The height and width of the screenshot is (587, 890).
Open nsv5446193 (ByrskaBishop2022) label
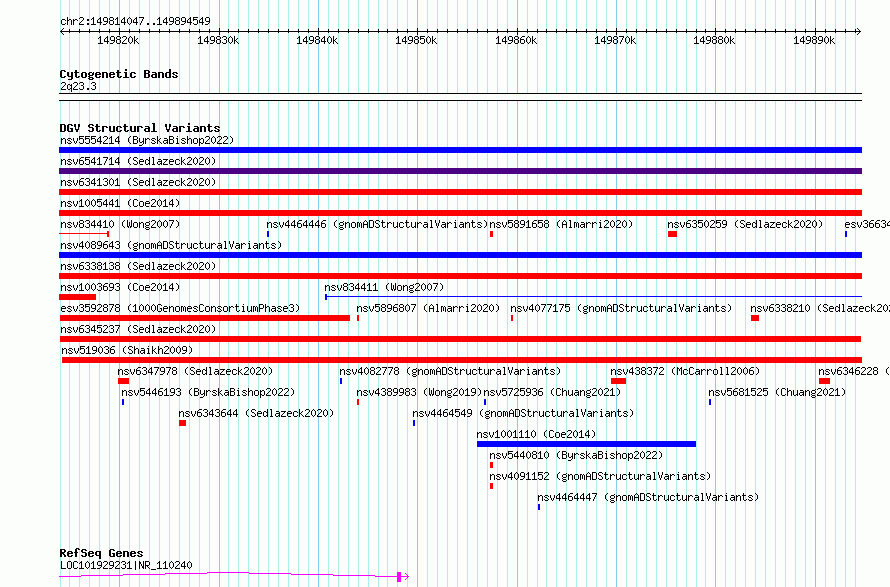point(208,392)
